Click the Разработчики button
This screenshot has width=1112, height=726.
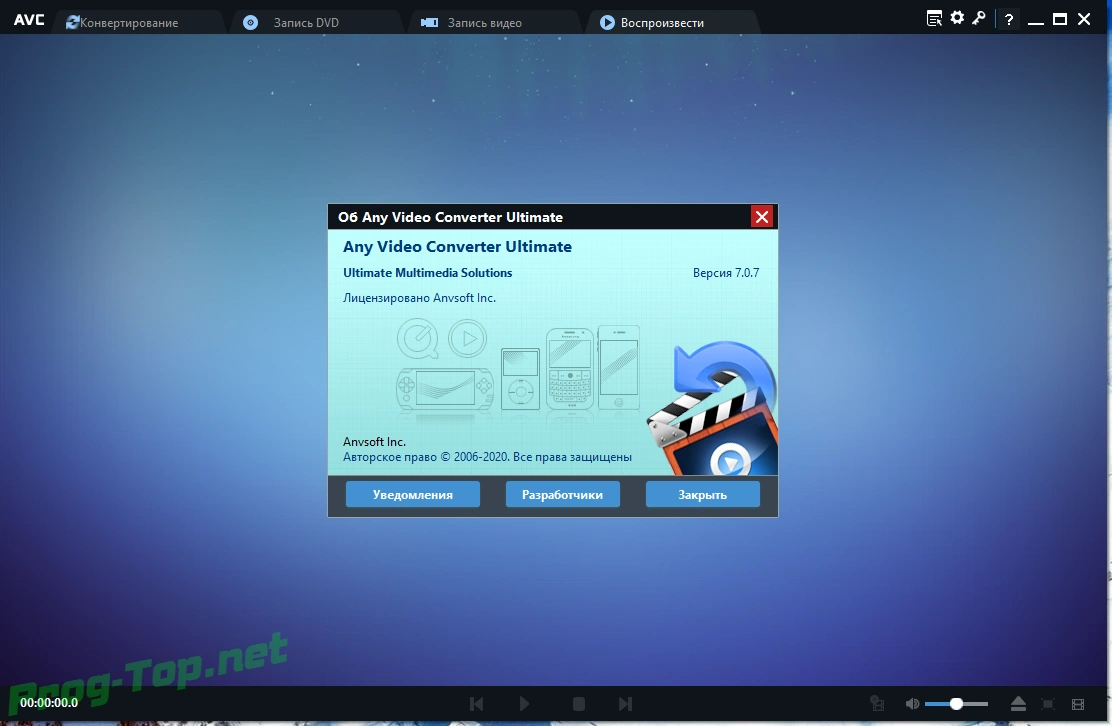pos(562,494)
